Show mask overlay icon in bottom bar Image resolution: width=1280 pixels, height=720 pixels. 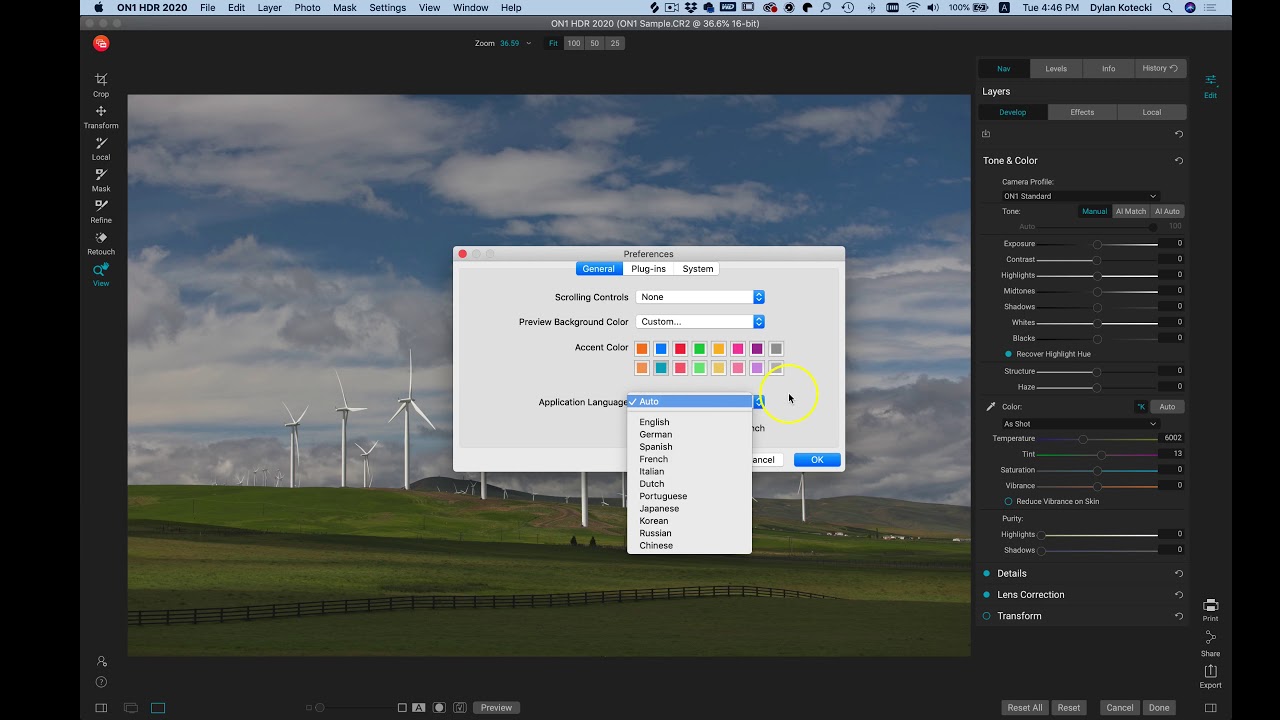point(439,708)
